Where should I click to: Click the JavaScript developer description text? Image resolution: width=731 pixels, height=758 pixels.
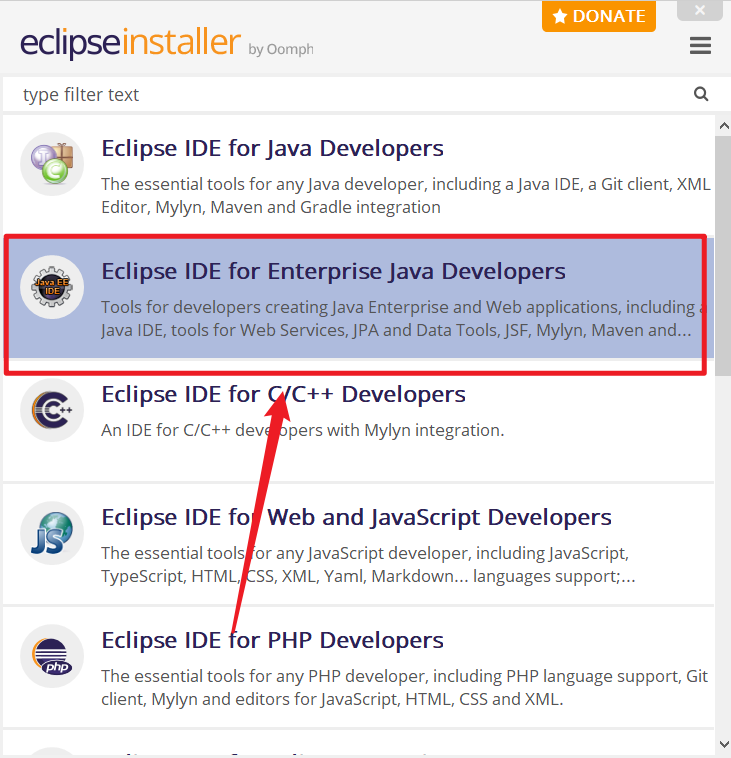(x=368, y=565)
